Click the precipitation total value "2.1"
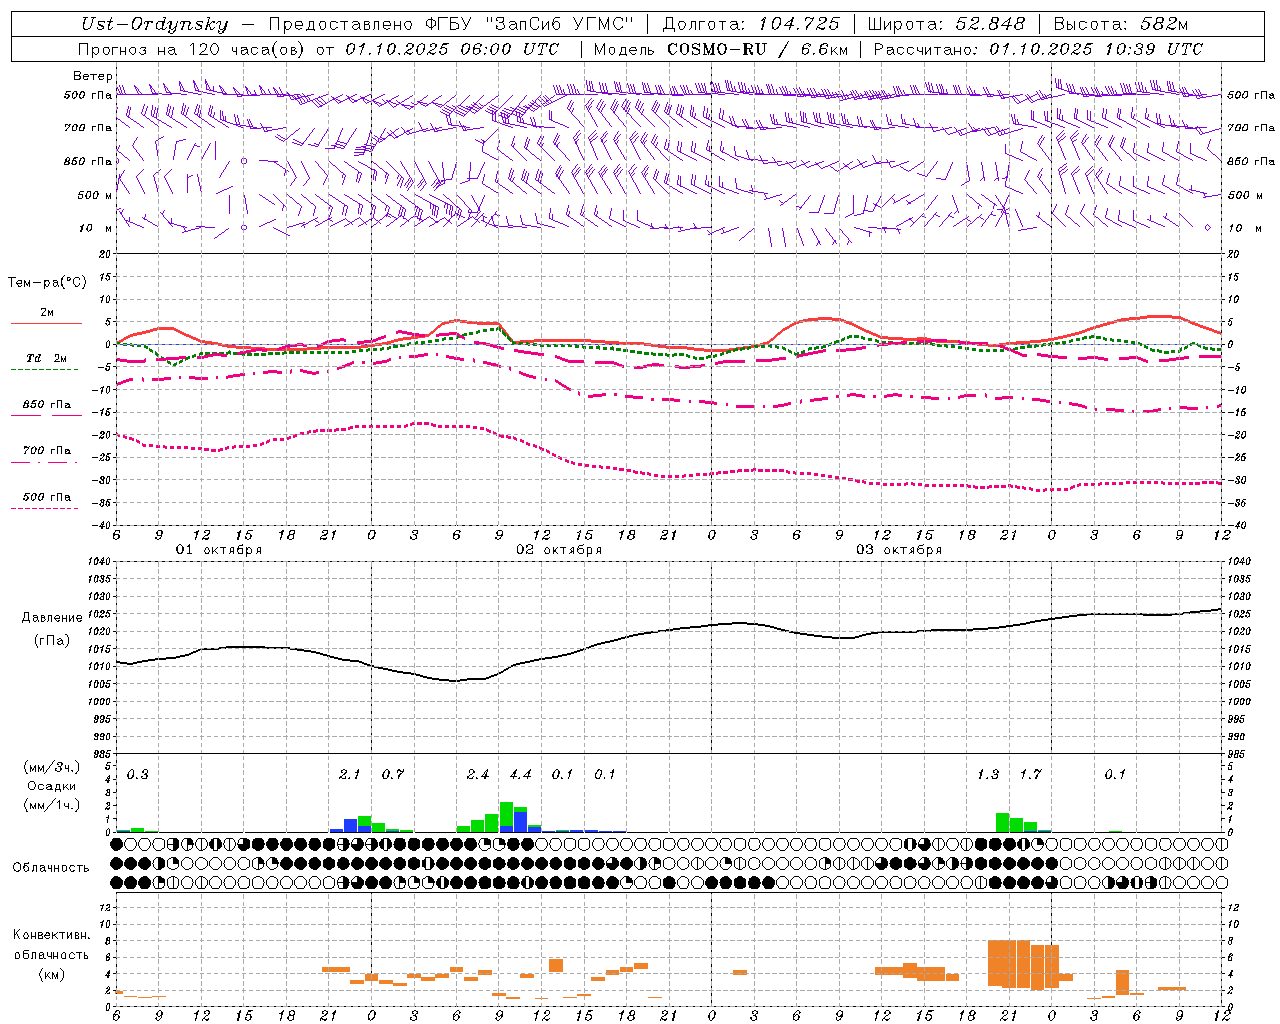 tap(349, 775)
